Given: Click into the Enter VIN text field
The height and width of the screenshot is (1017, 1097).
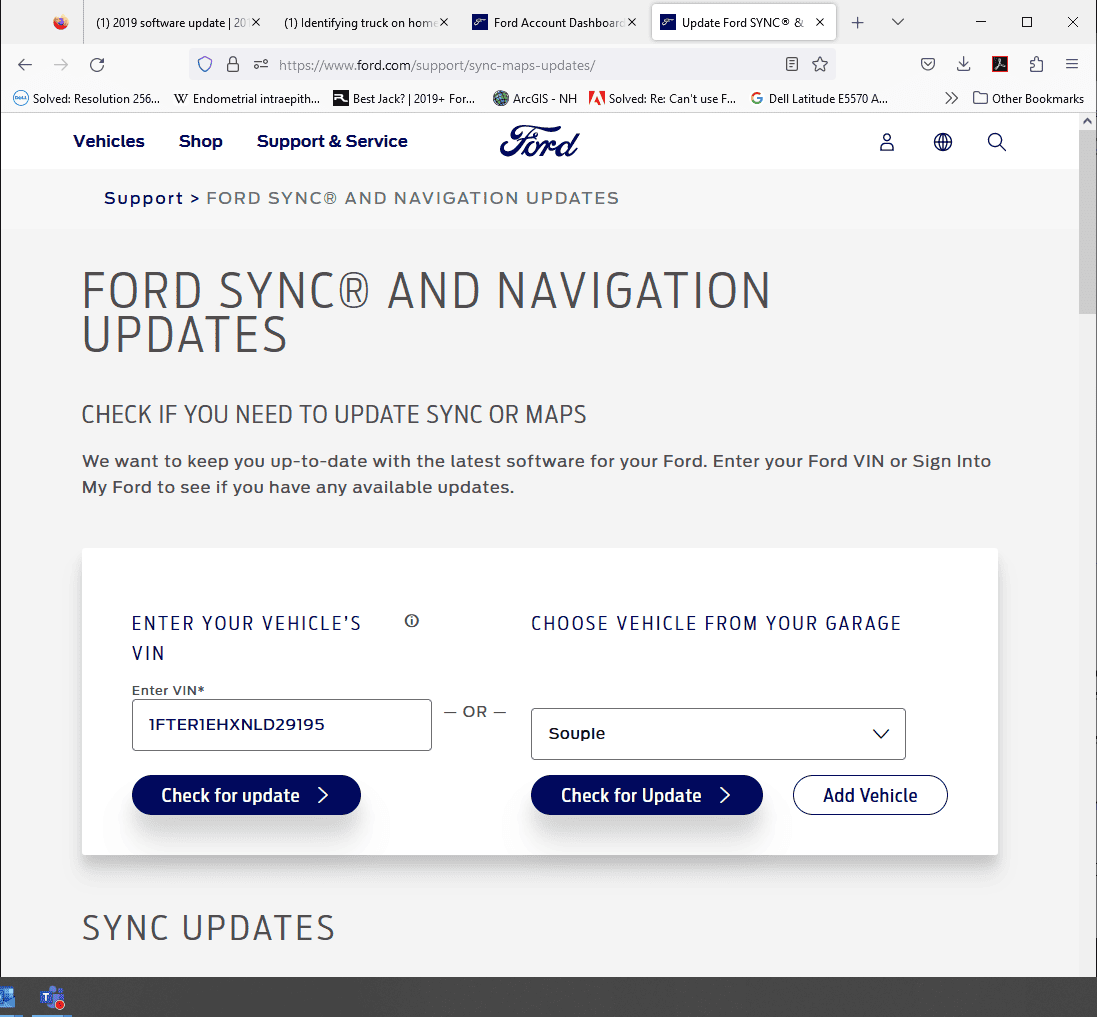Looking at the screenshot, I should coord(281,725).
